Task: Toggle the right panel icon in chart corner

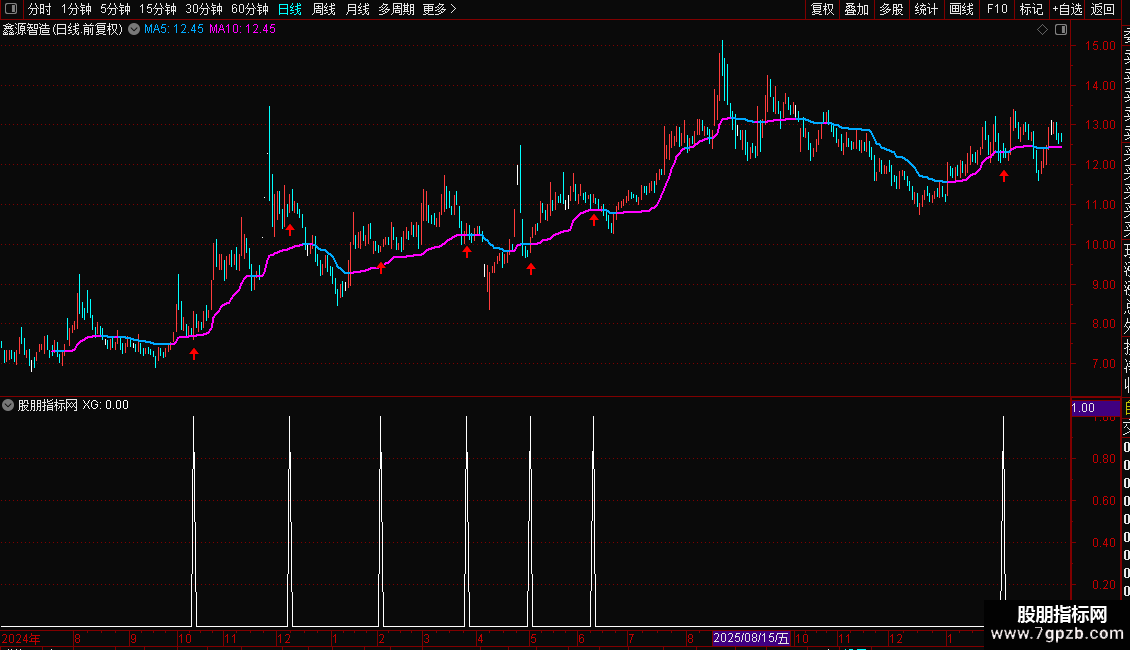Action: pyautogui.click(x=1061, y=30)
